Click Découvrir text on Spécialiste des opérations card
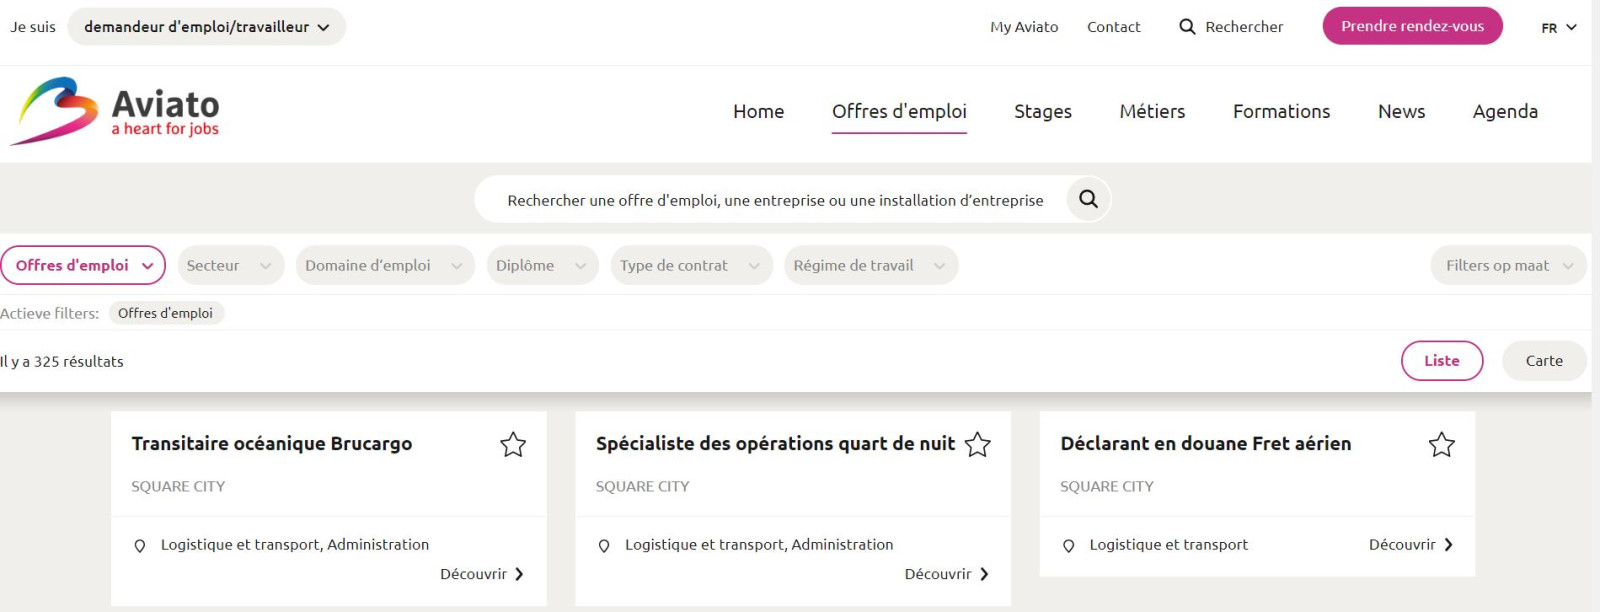Image resolution: width=1600 pixels, height=612 pixels. [x=938, y=574]
